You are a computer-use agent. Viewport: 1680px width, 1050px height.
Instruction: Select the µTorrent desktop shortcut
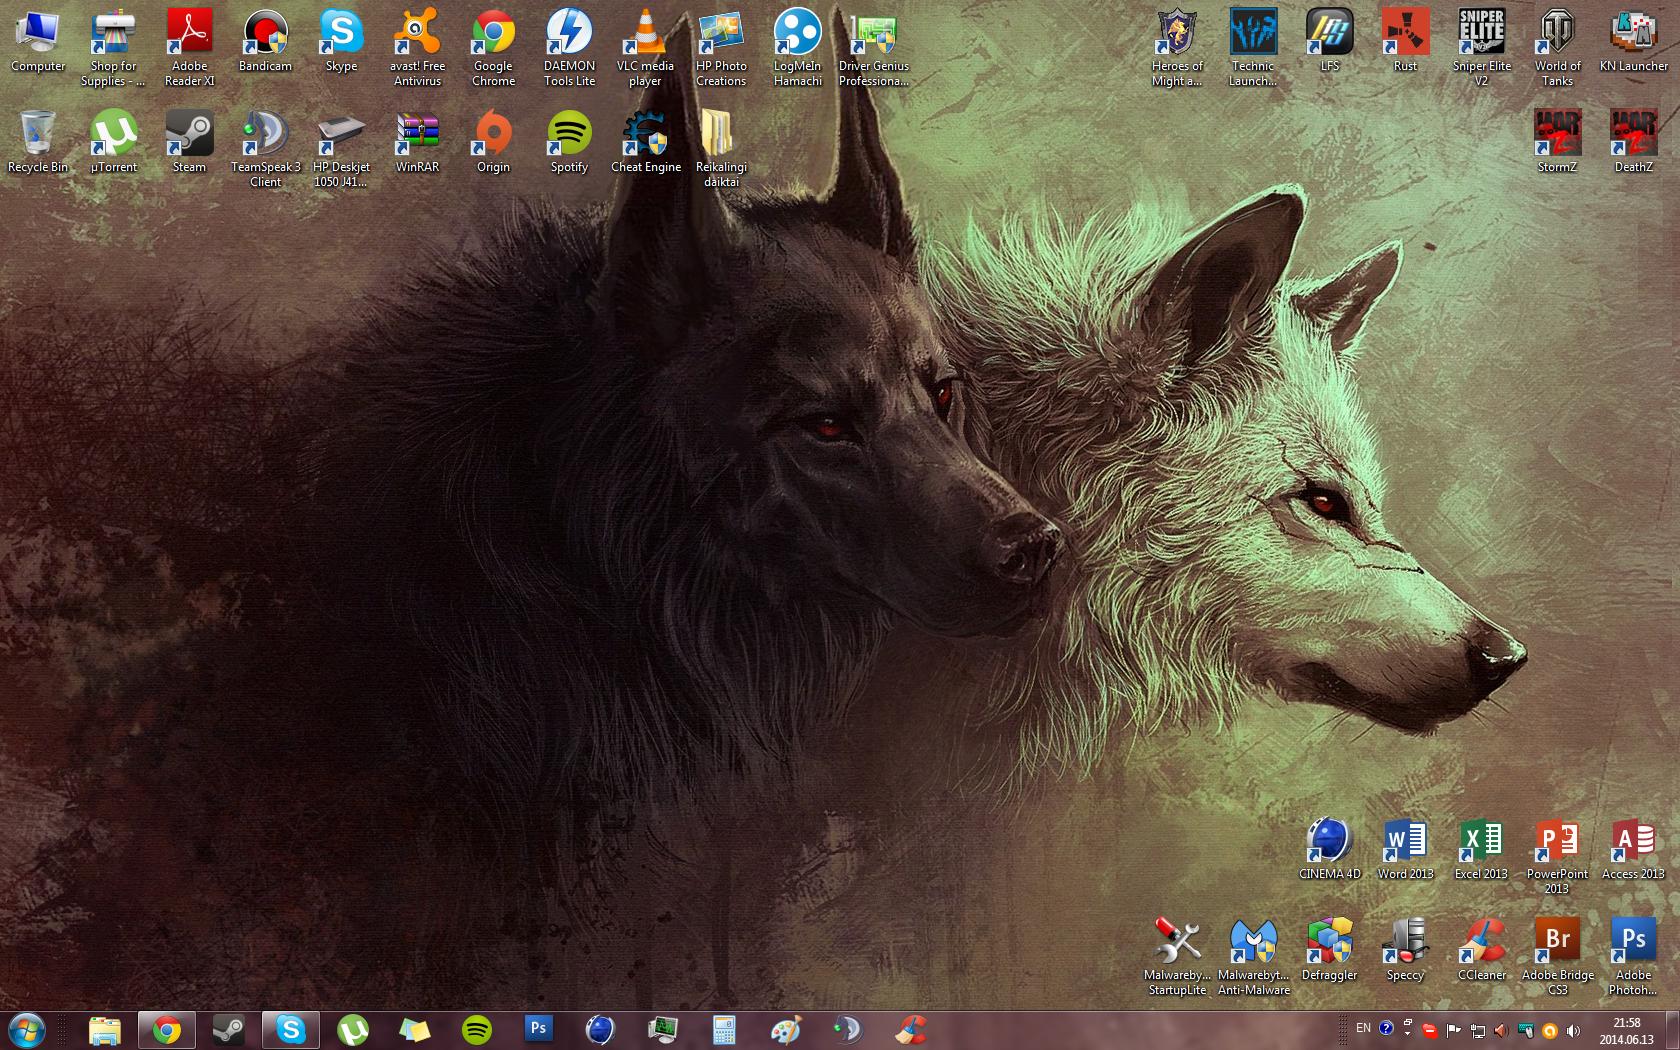[x=114, y=143]
